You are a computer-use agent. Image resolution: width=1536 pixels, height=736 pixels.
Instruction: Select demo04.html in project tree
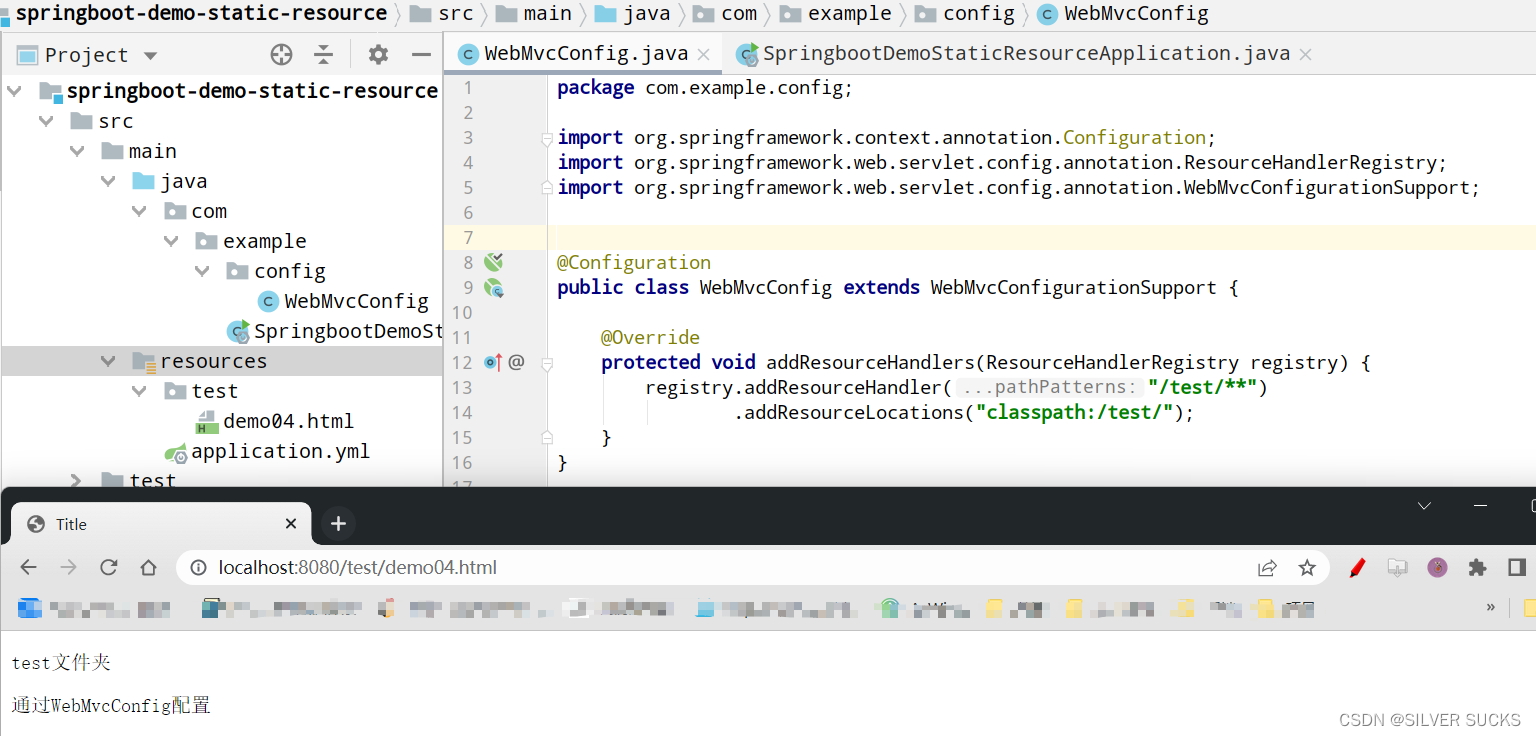[x=275, y=421]
